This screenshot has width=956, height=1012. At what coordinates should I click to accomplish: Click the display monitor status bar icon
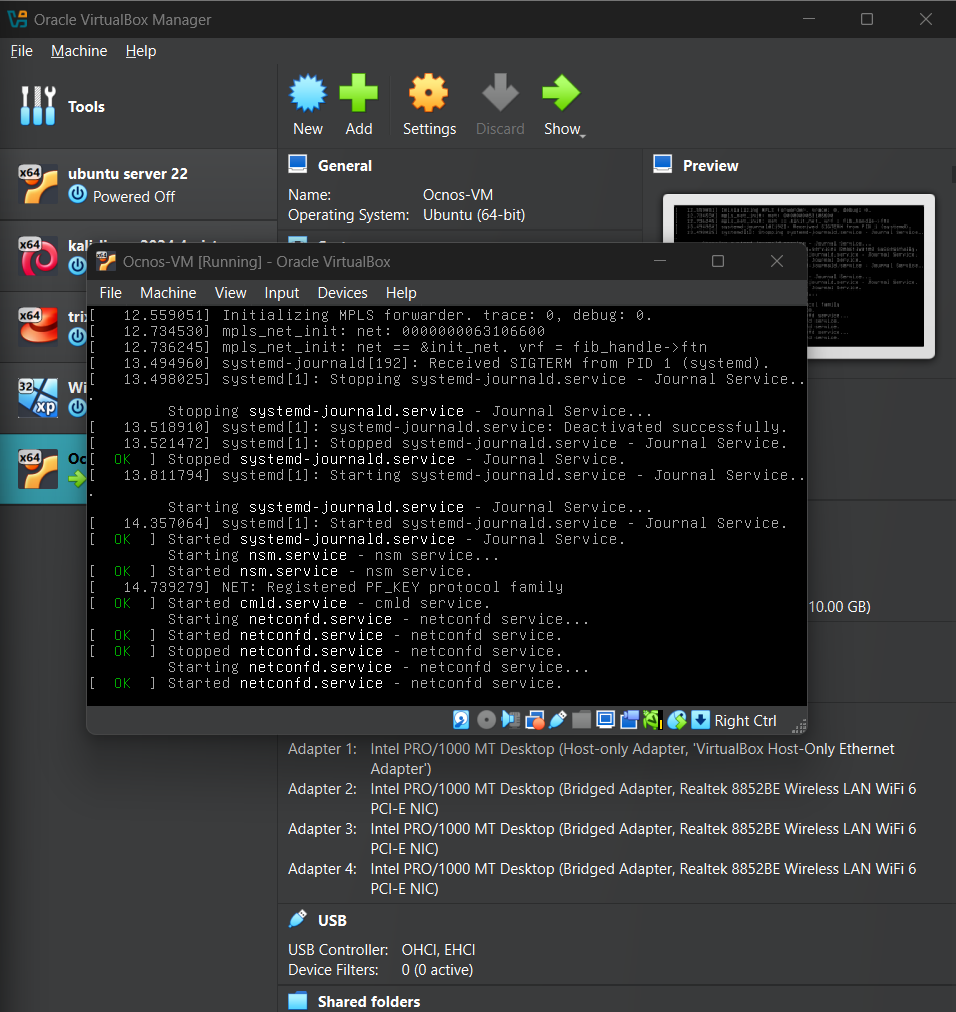point(605,720)
